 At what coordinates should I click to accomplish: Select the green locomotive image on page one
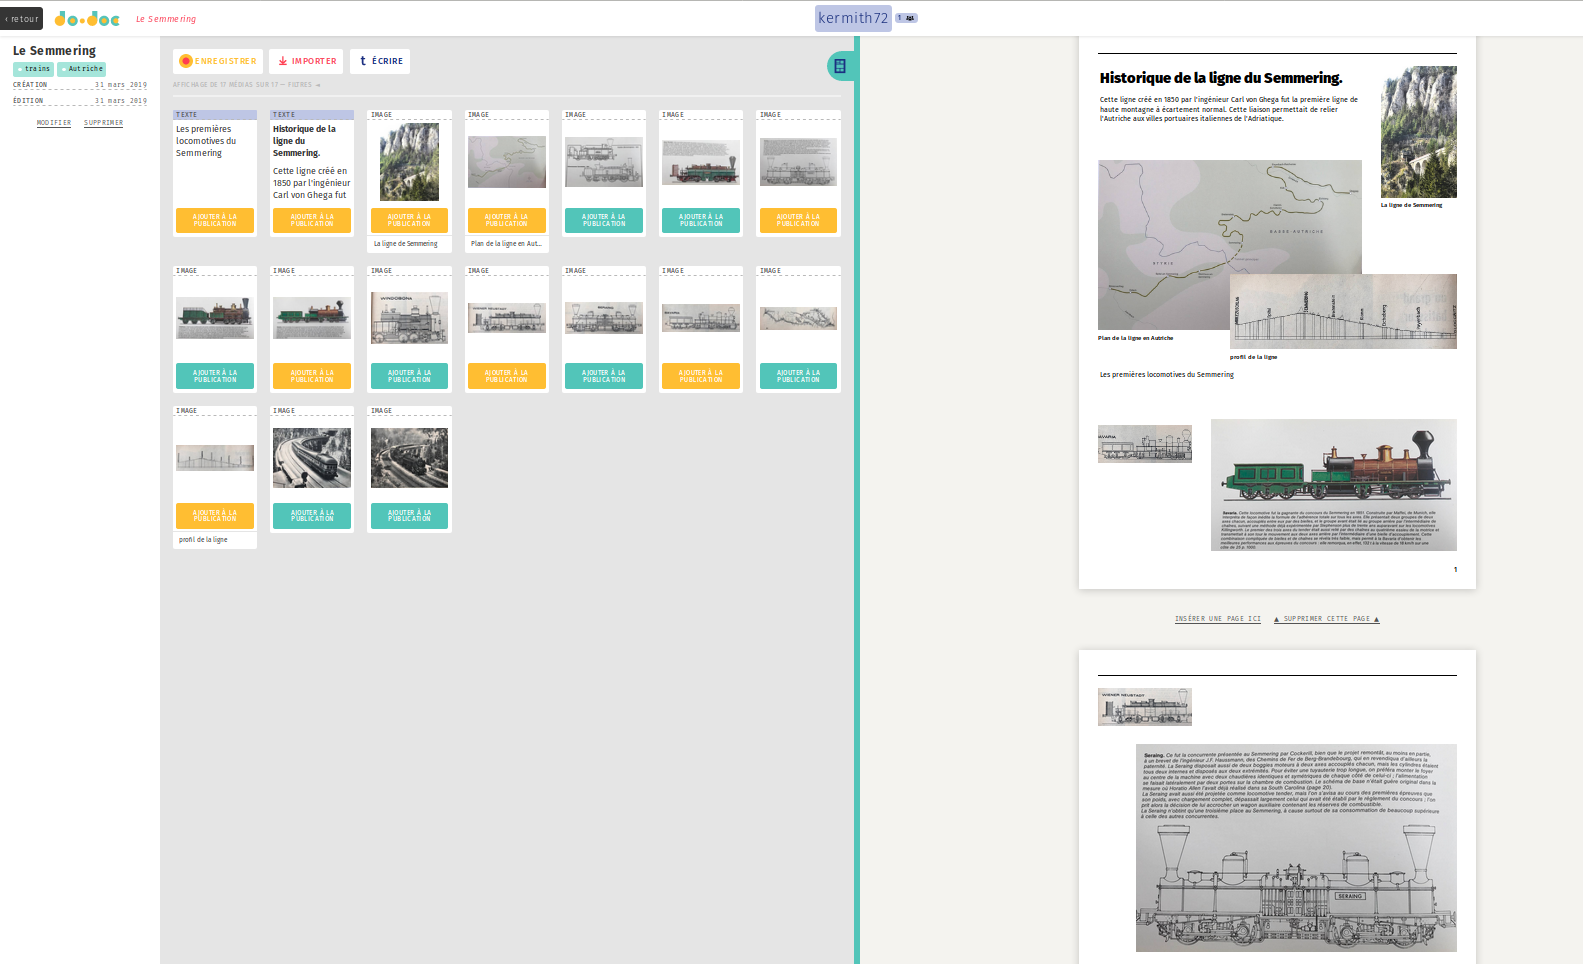pos(1333,484)
